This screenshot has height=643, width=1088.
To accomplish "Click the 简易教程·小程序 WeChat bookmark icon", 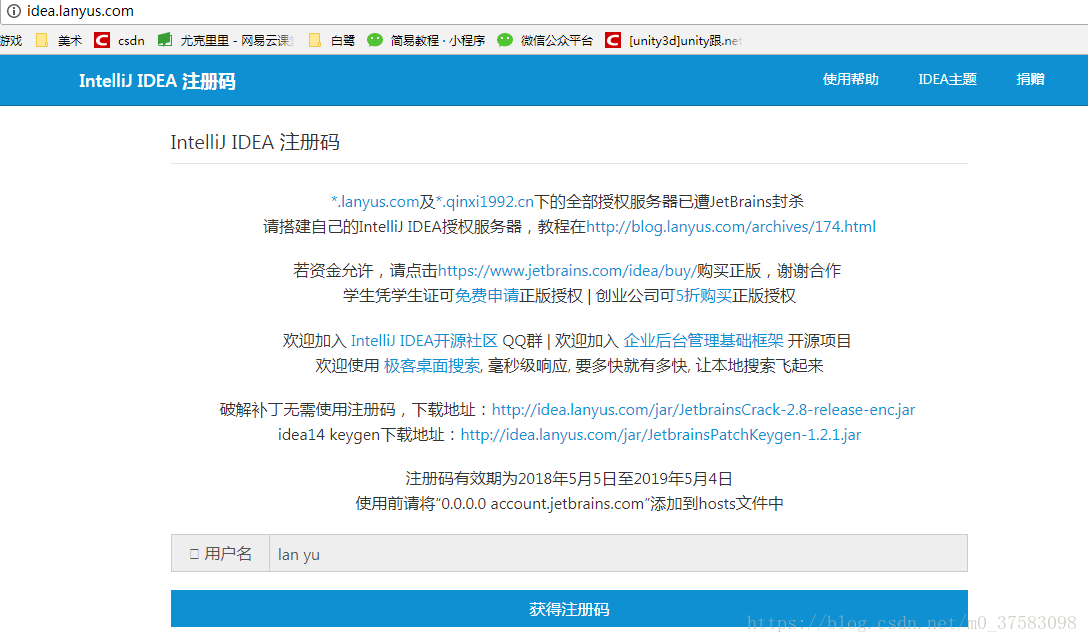I will [375, 40].
